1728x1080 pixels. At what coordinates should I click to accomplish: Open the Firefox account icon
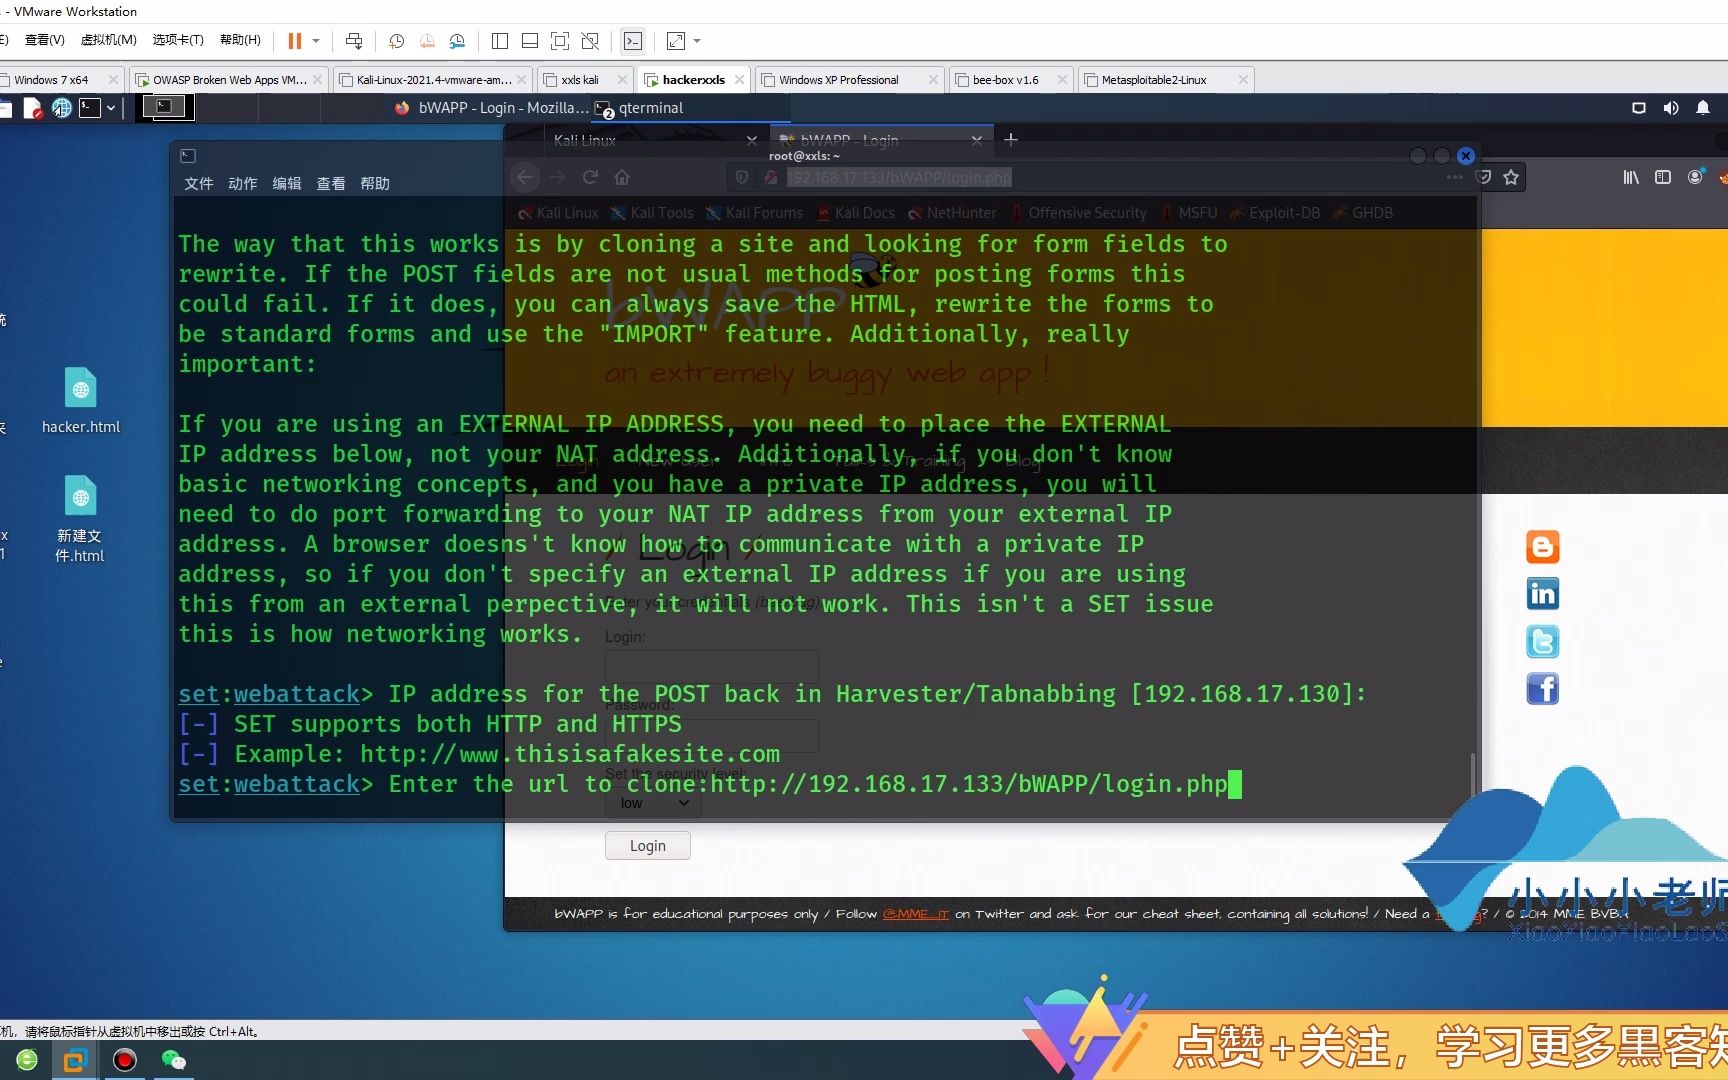click(x=1695, y=177)
